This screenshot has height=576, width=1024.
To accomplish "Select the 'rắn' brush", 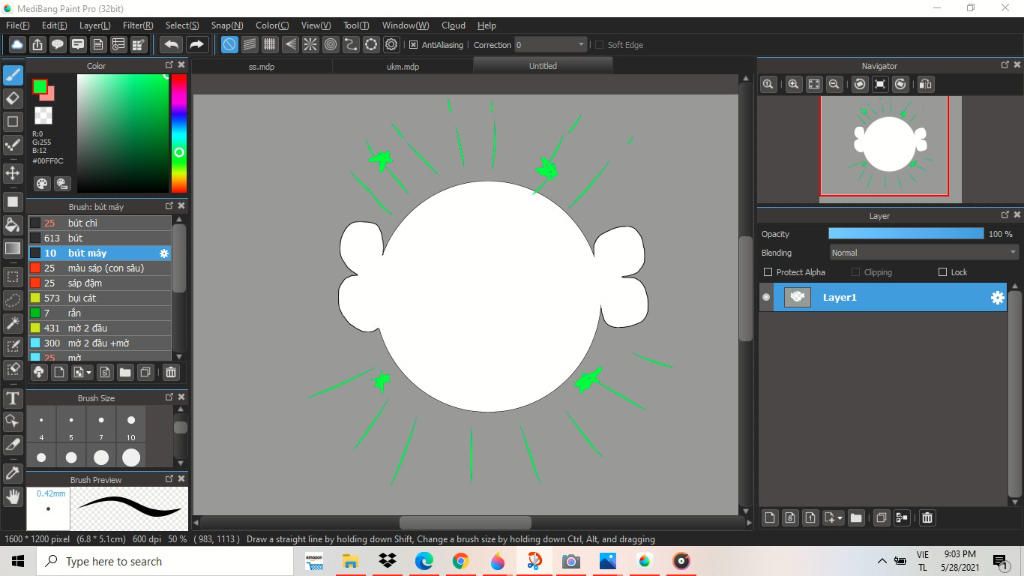I will pyautogui.click(x=100, y=313).
